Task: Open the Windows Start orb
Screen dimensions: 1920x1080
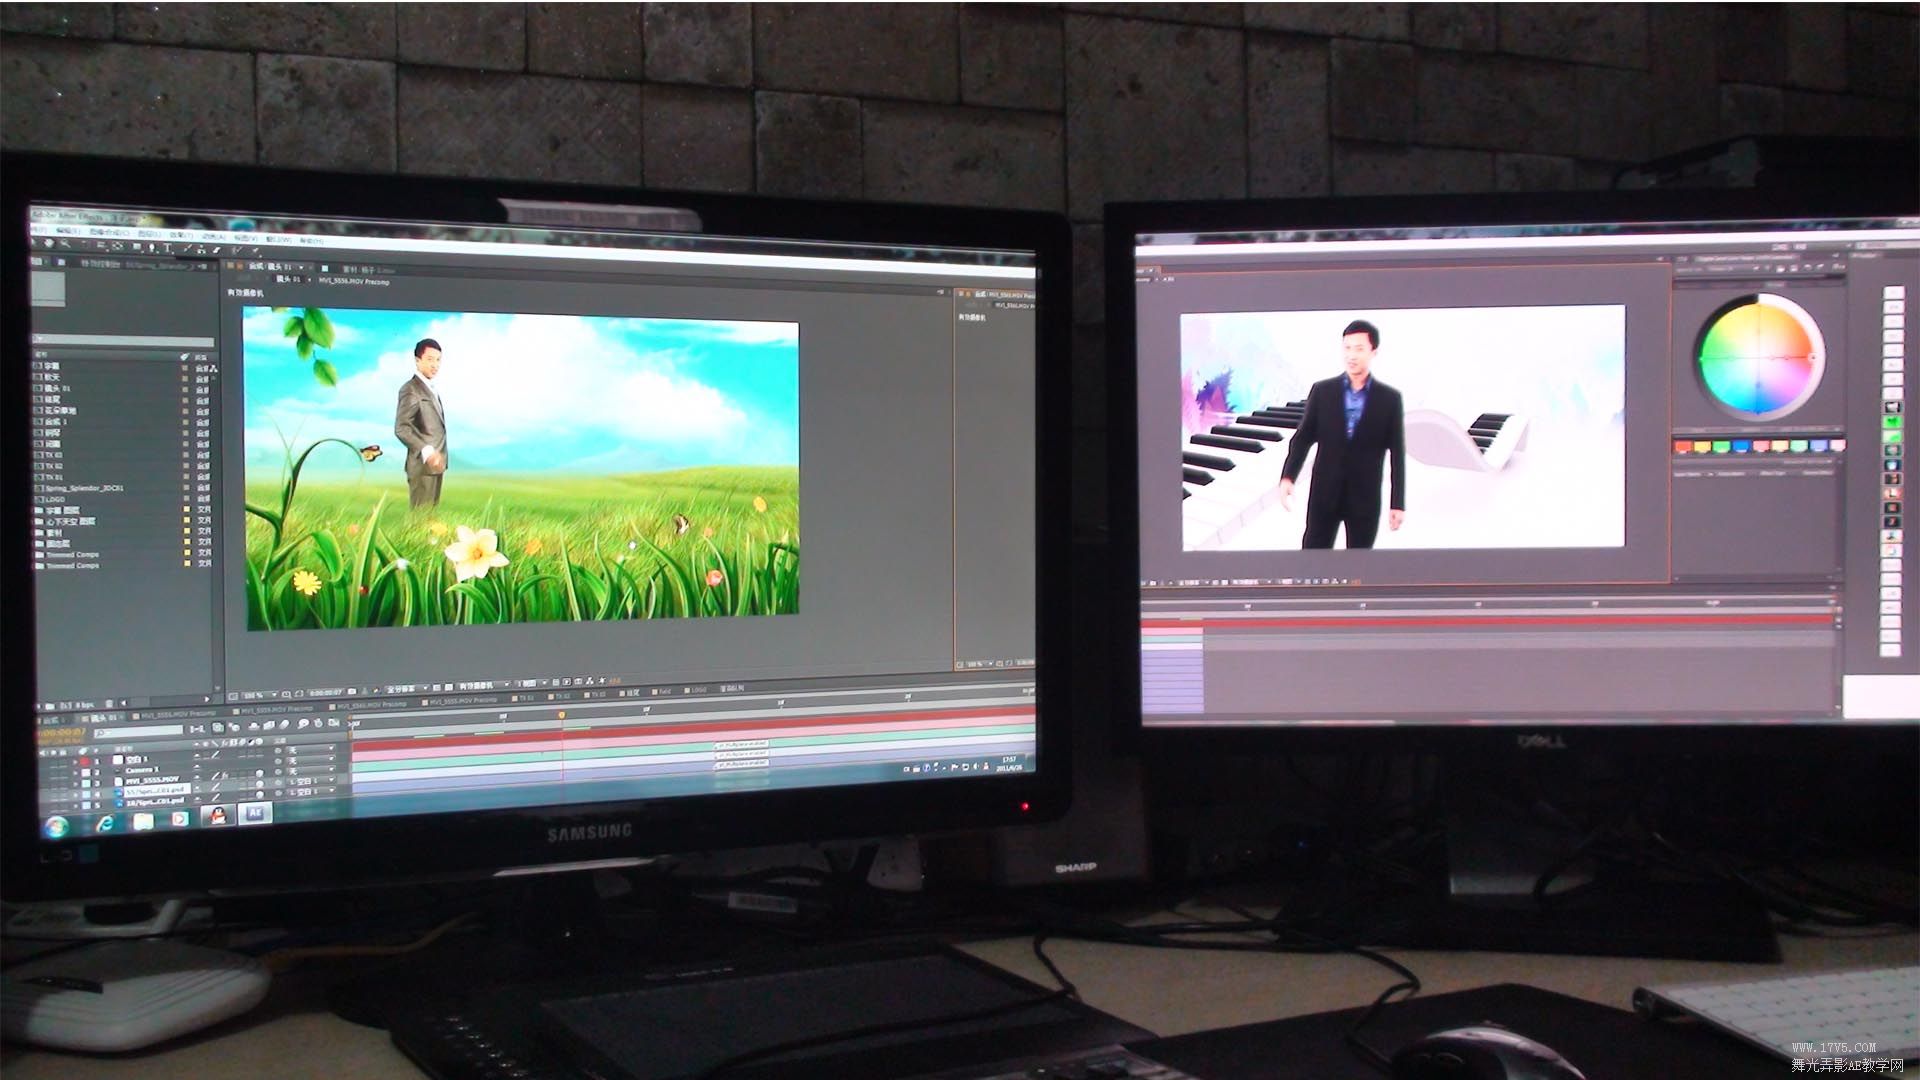Action: click(57, 826)
